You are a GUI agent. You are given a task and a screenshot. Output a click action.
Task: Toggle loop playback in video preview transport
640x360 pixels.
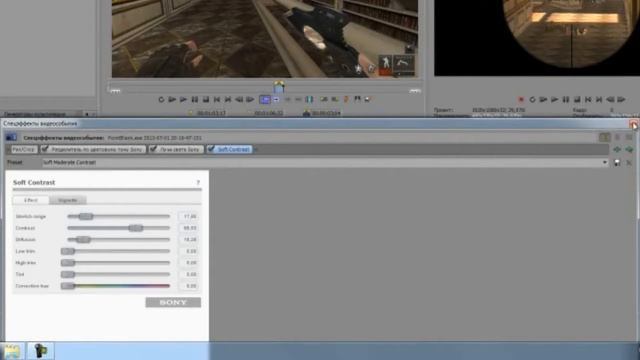(532, 99)
